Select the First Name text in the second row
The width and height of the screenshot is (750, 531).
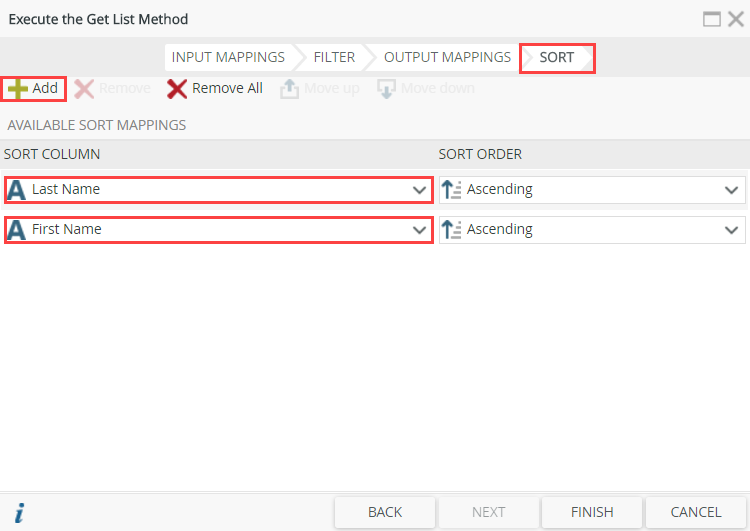point(66,230)
